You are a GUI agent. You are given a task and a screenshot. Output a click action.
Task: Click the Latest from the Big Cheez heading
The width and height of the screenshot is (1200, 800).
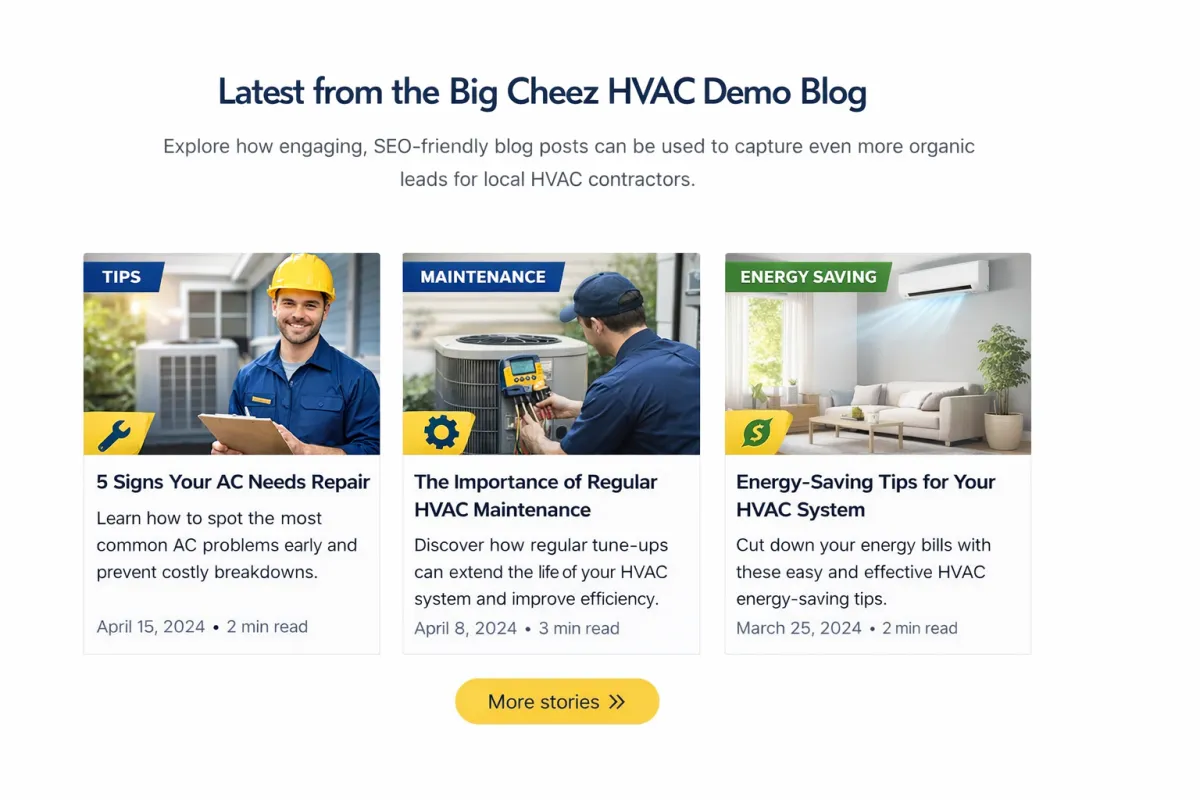coord(542,92)
